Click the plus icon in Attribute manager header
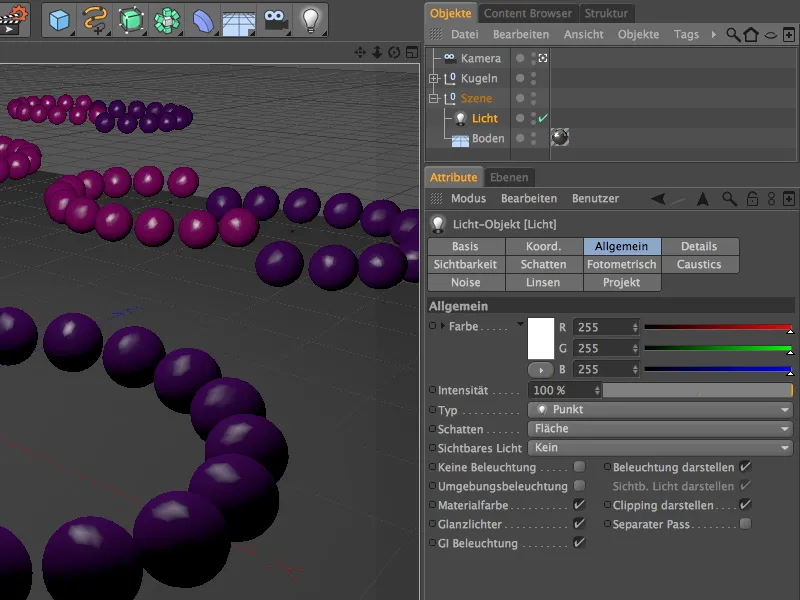 click(789, 198)
